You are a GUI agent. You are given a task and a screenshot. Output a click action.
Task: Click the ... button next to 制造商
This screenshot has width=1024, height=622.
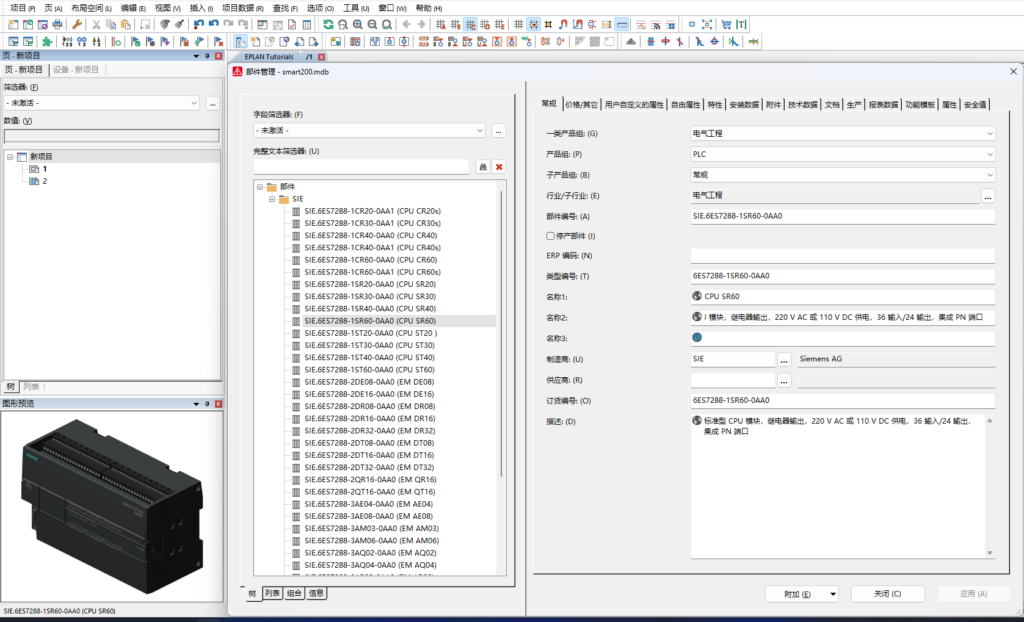[x=784, y=359]
